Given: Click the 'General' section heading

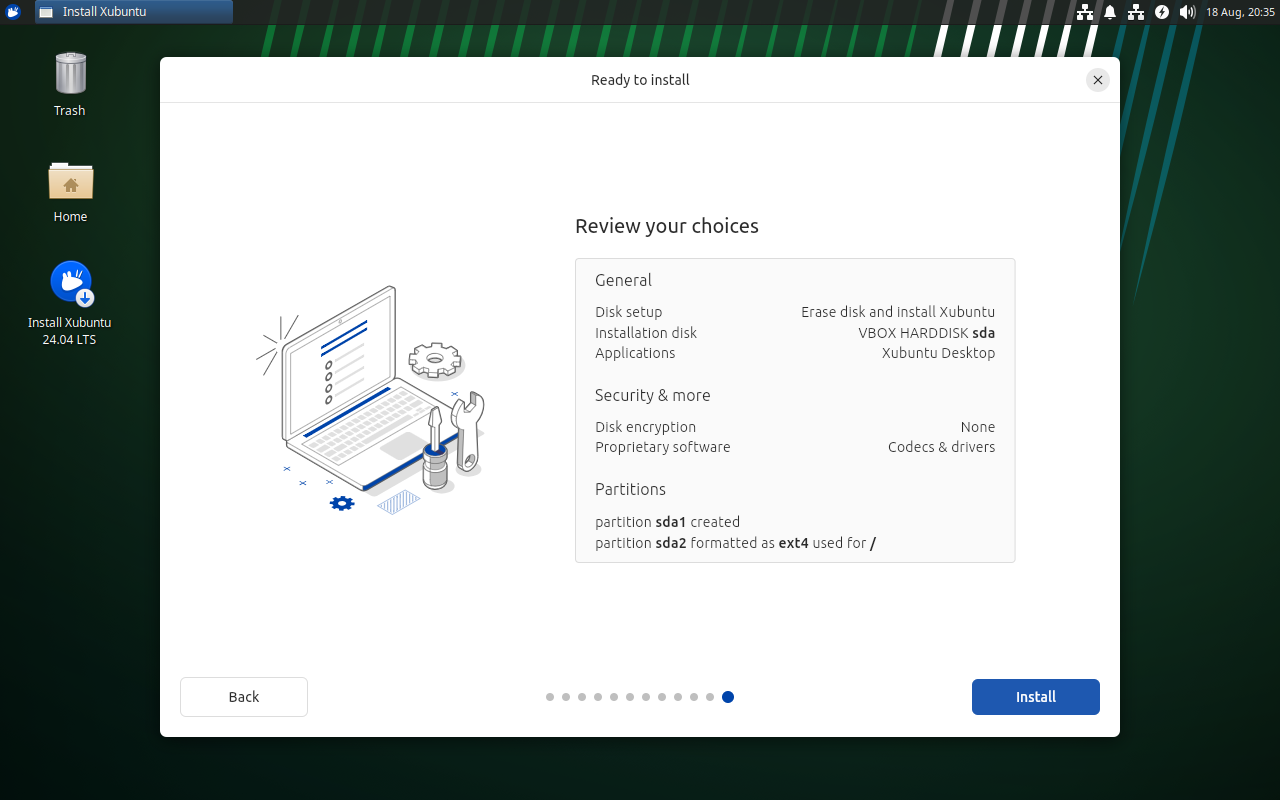Looking at the screenshot, I should tap(623, 280).
